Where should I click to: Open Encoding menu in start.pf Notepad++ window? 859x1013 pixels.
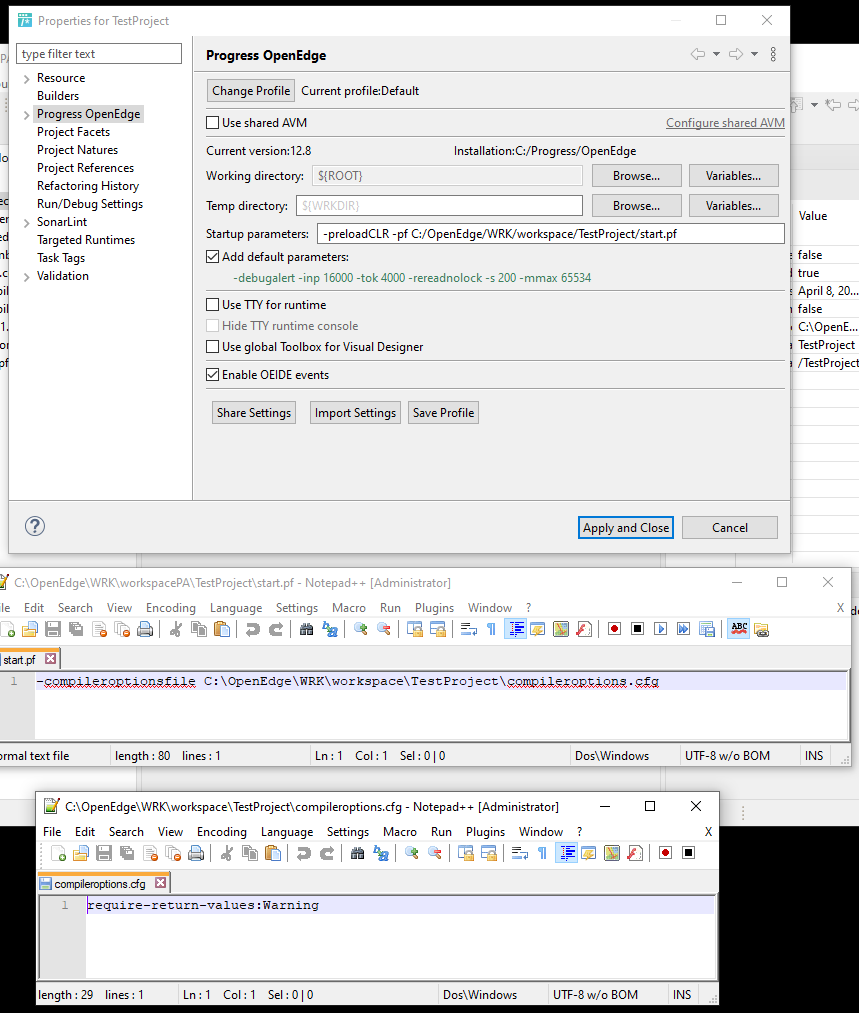(171, 608)
